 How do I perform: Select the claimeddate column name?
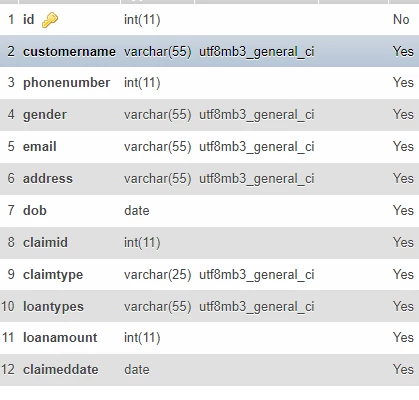coord(60,369)
